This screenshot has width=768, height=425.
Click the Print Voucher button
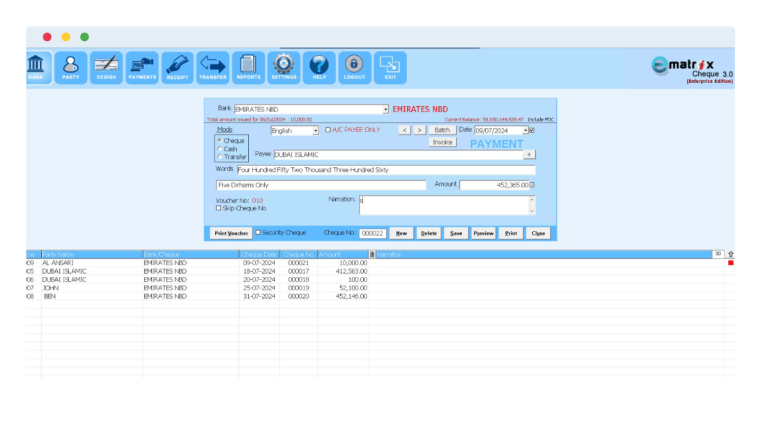(x=231, y=232)
